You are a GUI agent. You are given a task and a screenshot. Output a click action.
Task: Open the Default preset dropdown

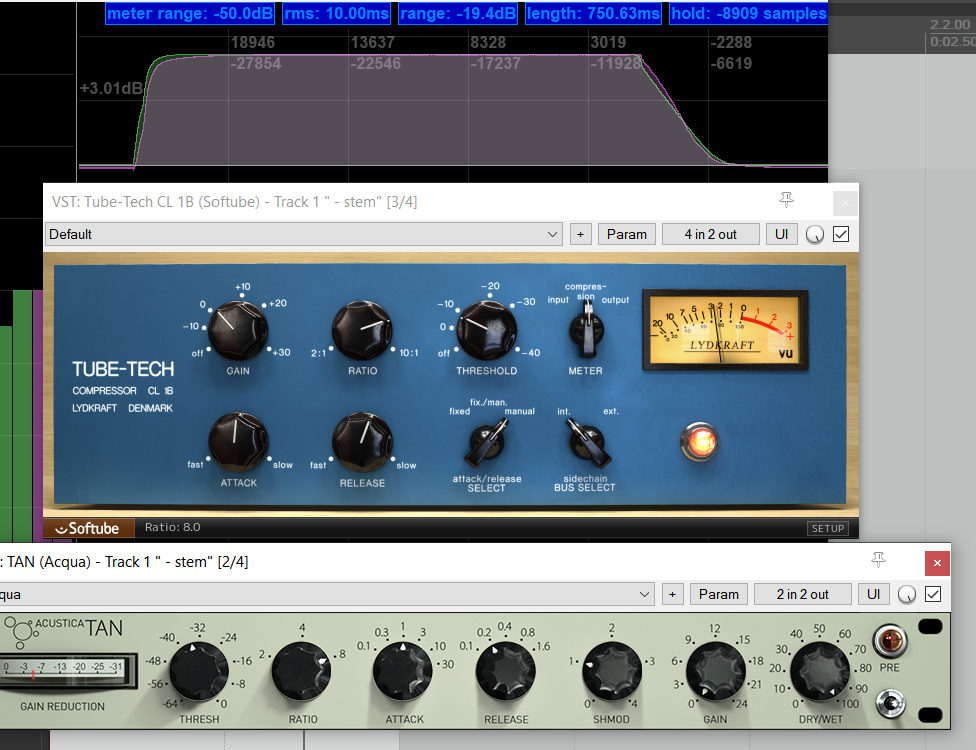coord(304,235)
